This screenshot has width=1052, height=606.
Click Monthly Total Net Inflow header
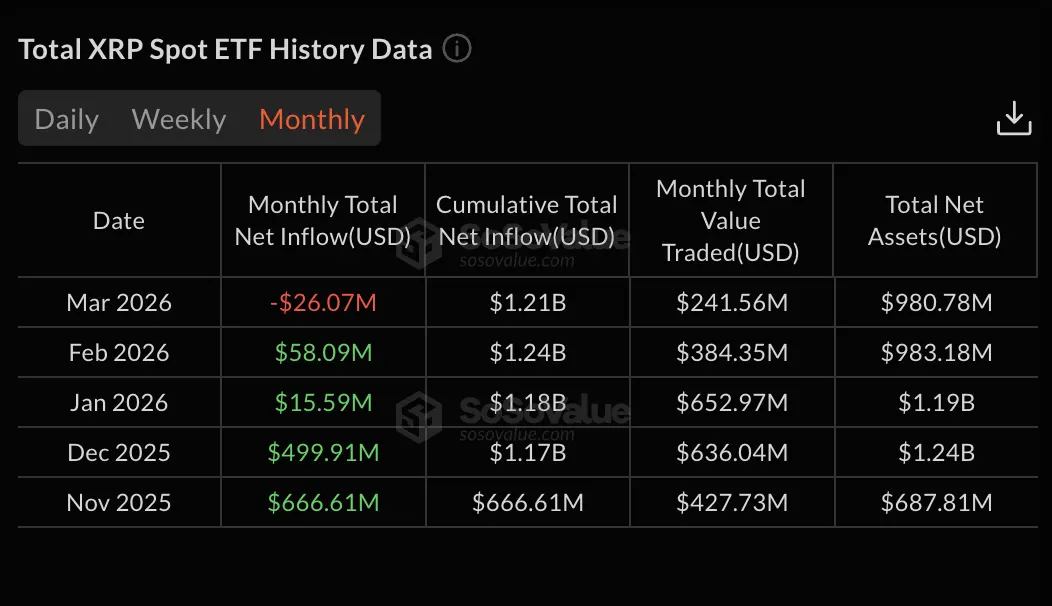tap(323, 221)
